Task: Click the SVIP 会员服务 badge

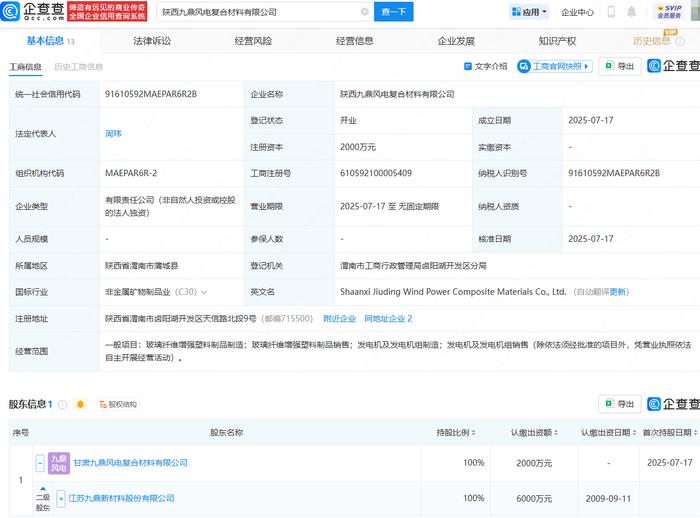Action: coord(670,12)
